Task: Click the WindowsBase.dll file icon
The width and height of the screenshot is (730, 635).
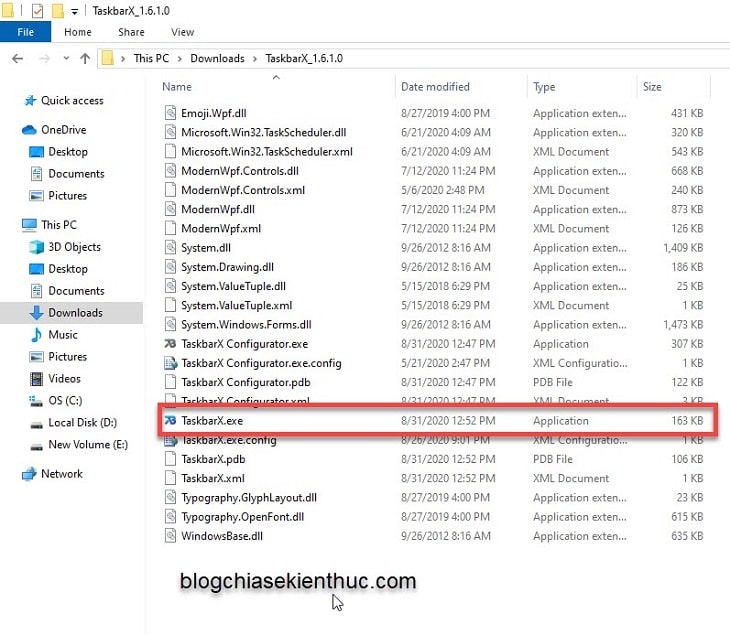Action: [170, 536]
